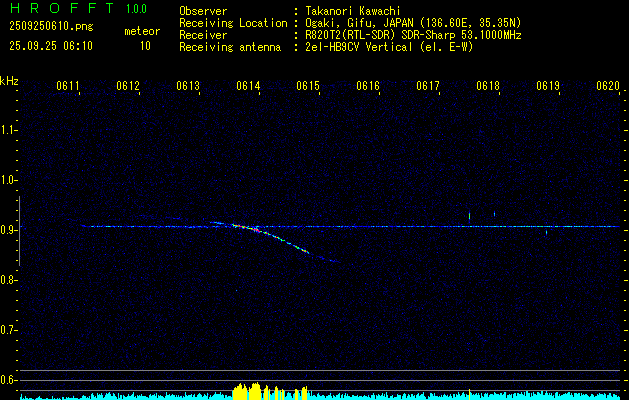Image resolution: width=629 pixels, height=400 pixels.
Task: Click the meteor count label
Action: pos(142,31)
